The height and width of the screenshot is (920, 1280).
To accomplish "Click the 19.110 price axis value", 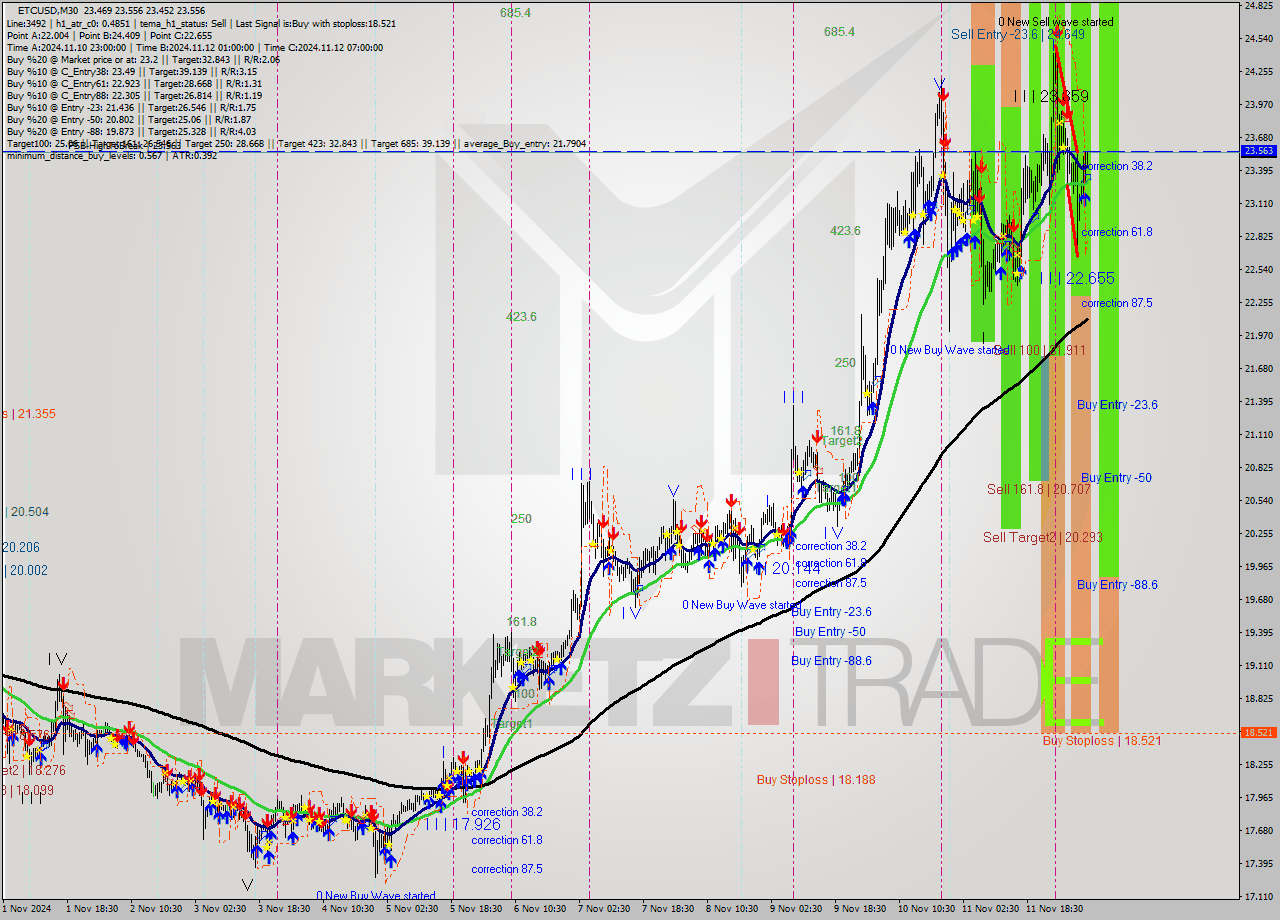I will click(x=1258, y=666).
